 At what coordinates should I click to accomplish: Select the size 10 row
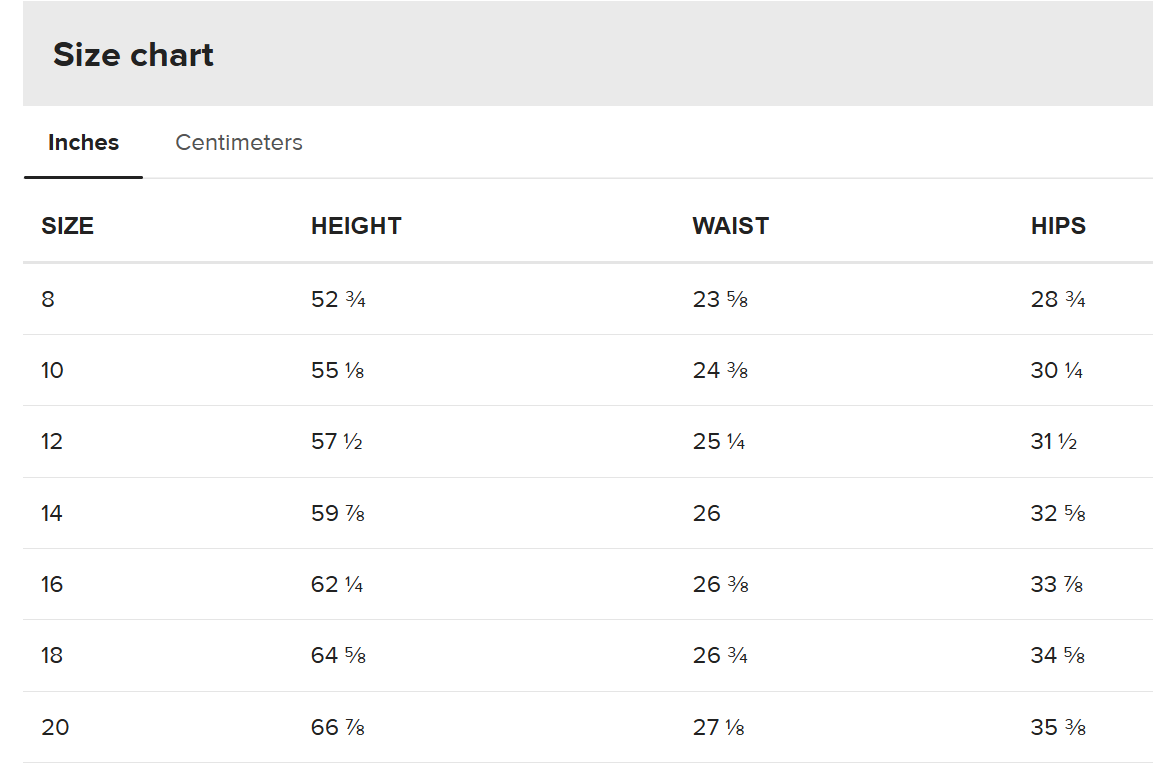tap(588, 371)
